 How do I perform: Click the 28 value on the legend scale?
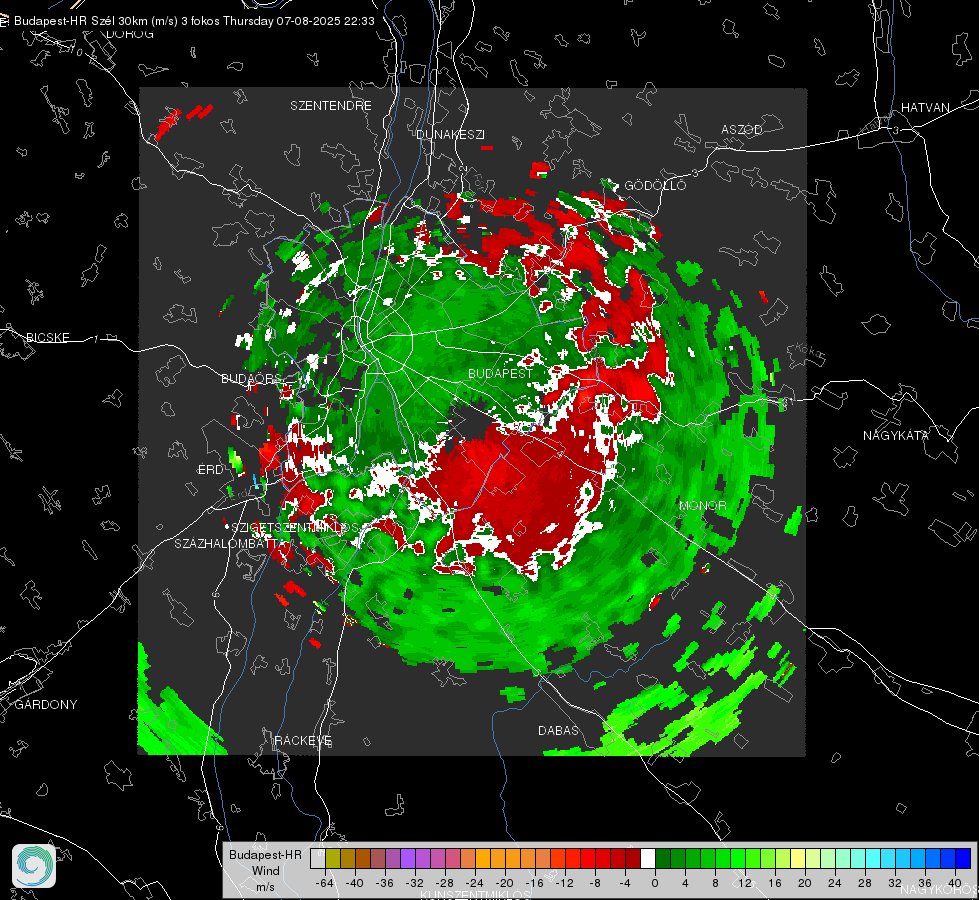coord(865,883)
